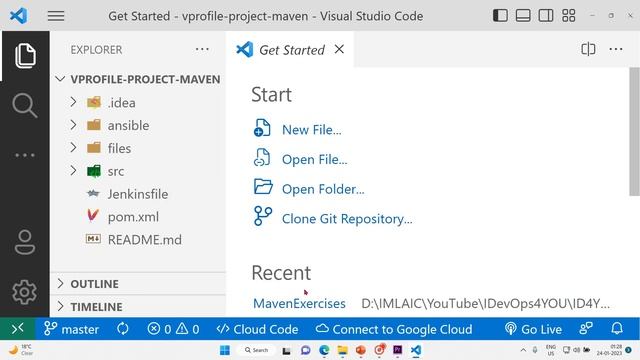Open recent MavenExercises project
Viewport: 640px width, 360px height.
click(x=299, y=303)
